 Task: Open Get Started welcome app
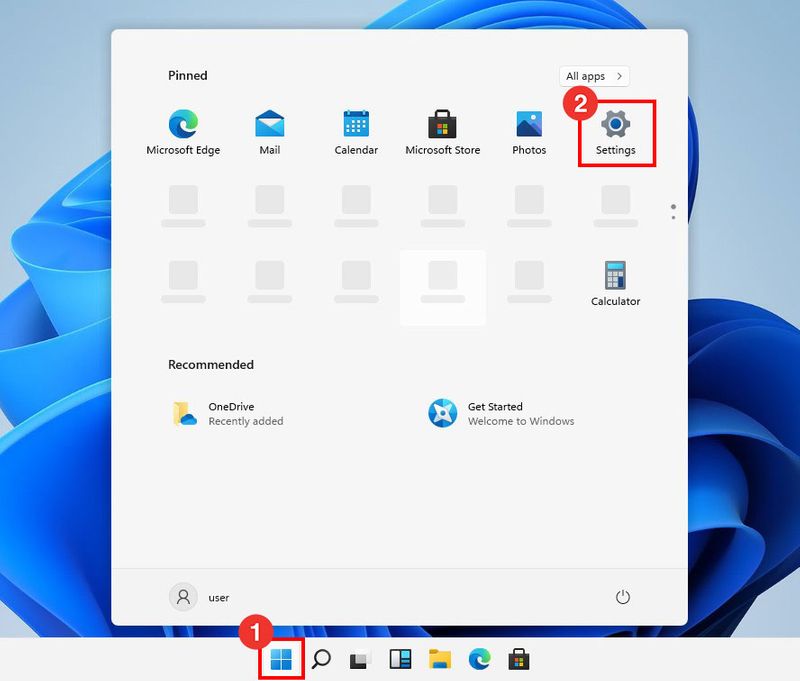click(501, 414)
